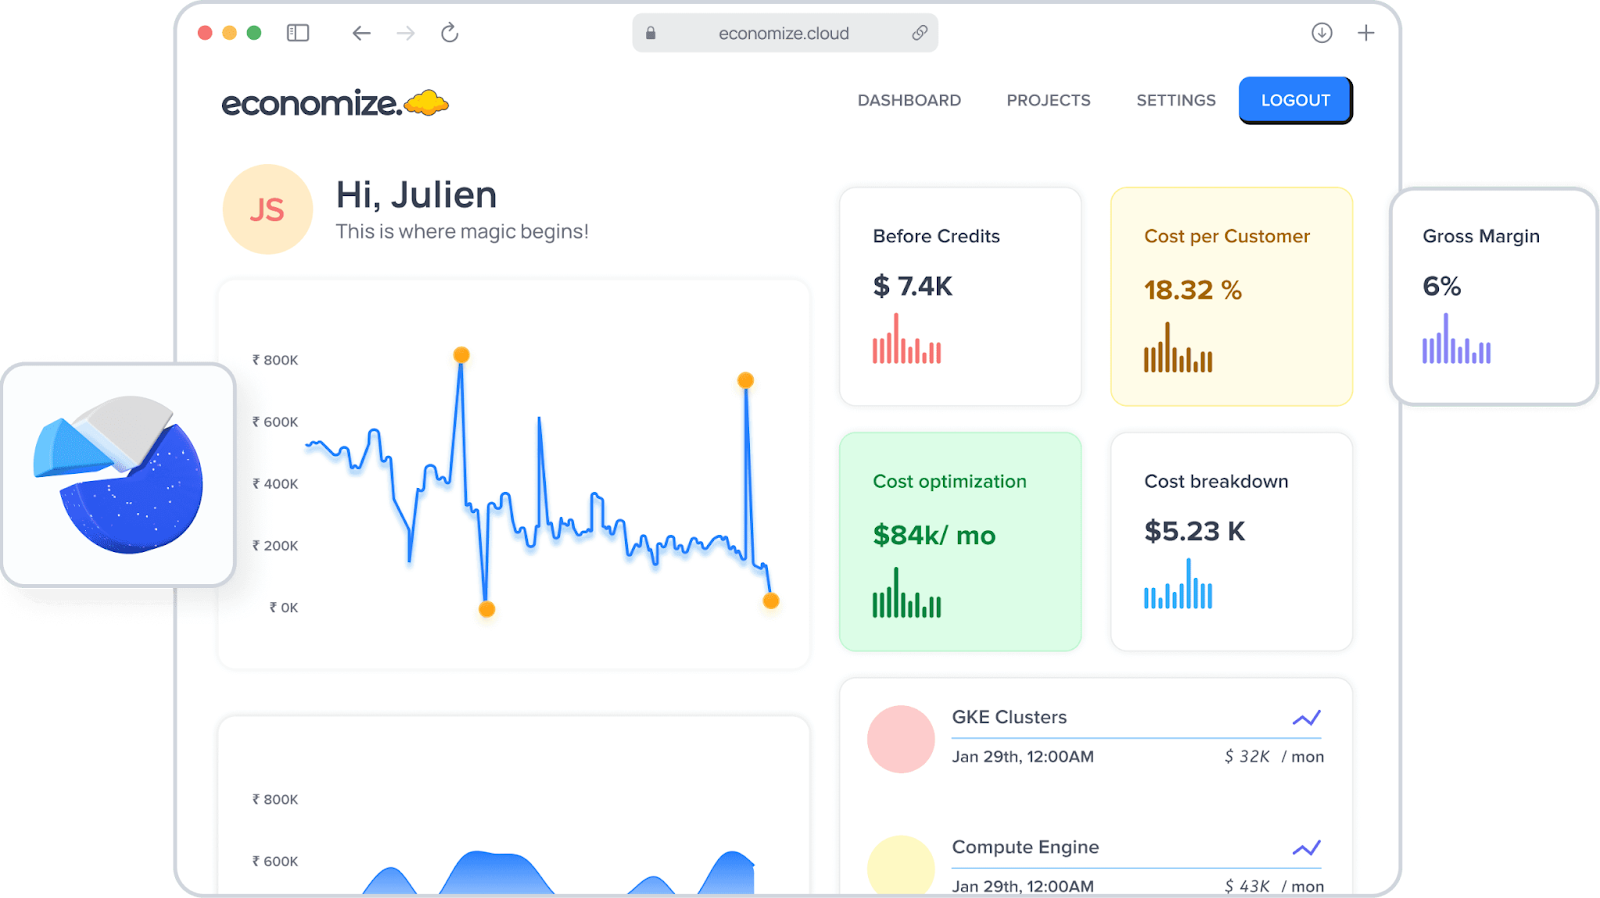Image resolution: width=1600 pixels, height=898 pixels.
Task: Open the Compute Engine row title
Action: click(1025, 847)
